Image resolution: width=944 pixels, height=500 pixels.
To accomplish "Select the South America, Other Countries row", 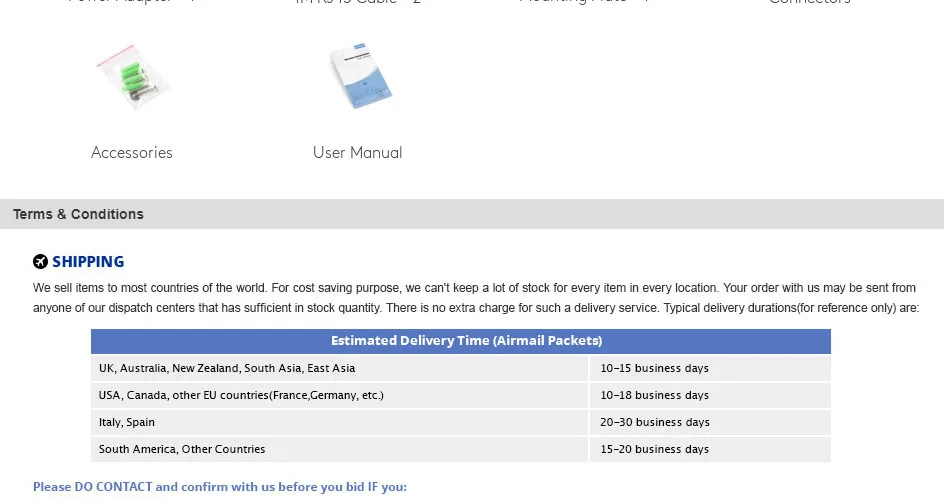I will tap(461, 449).
